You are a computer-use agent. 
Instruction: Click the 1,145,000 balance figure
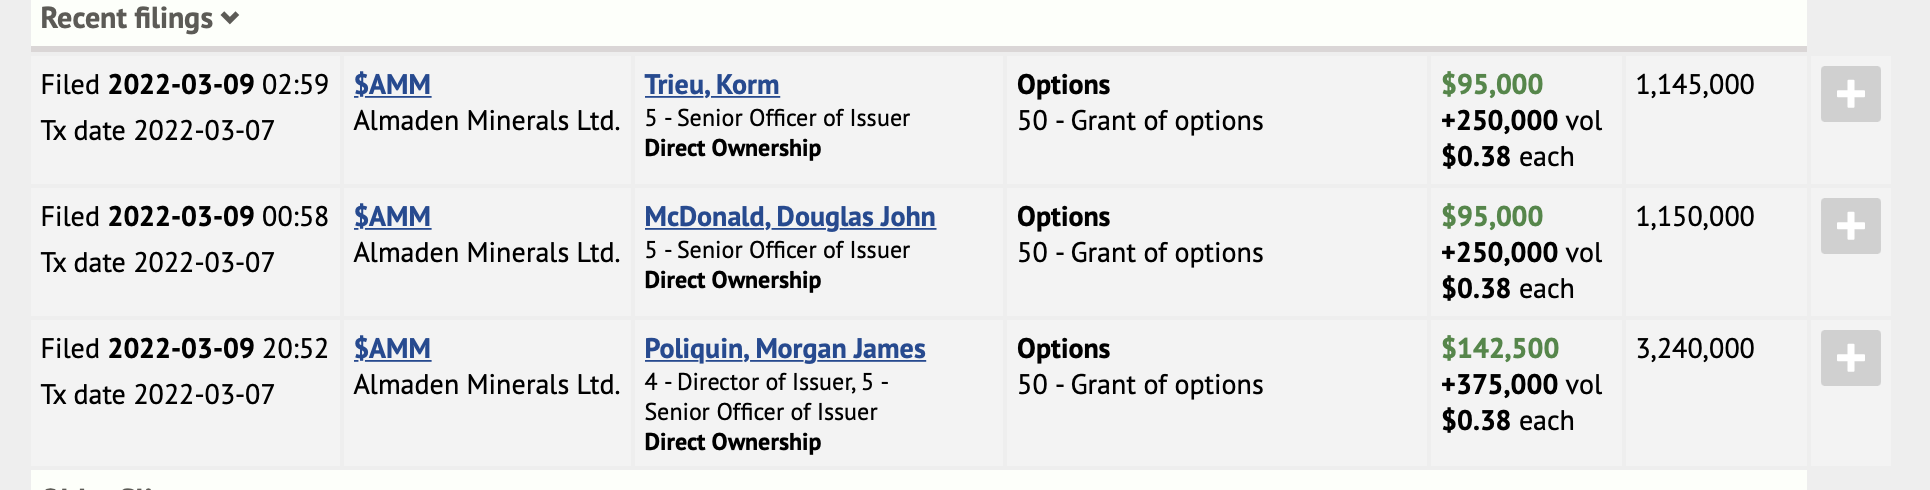coord(1694,85)
